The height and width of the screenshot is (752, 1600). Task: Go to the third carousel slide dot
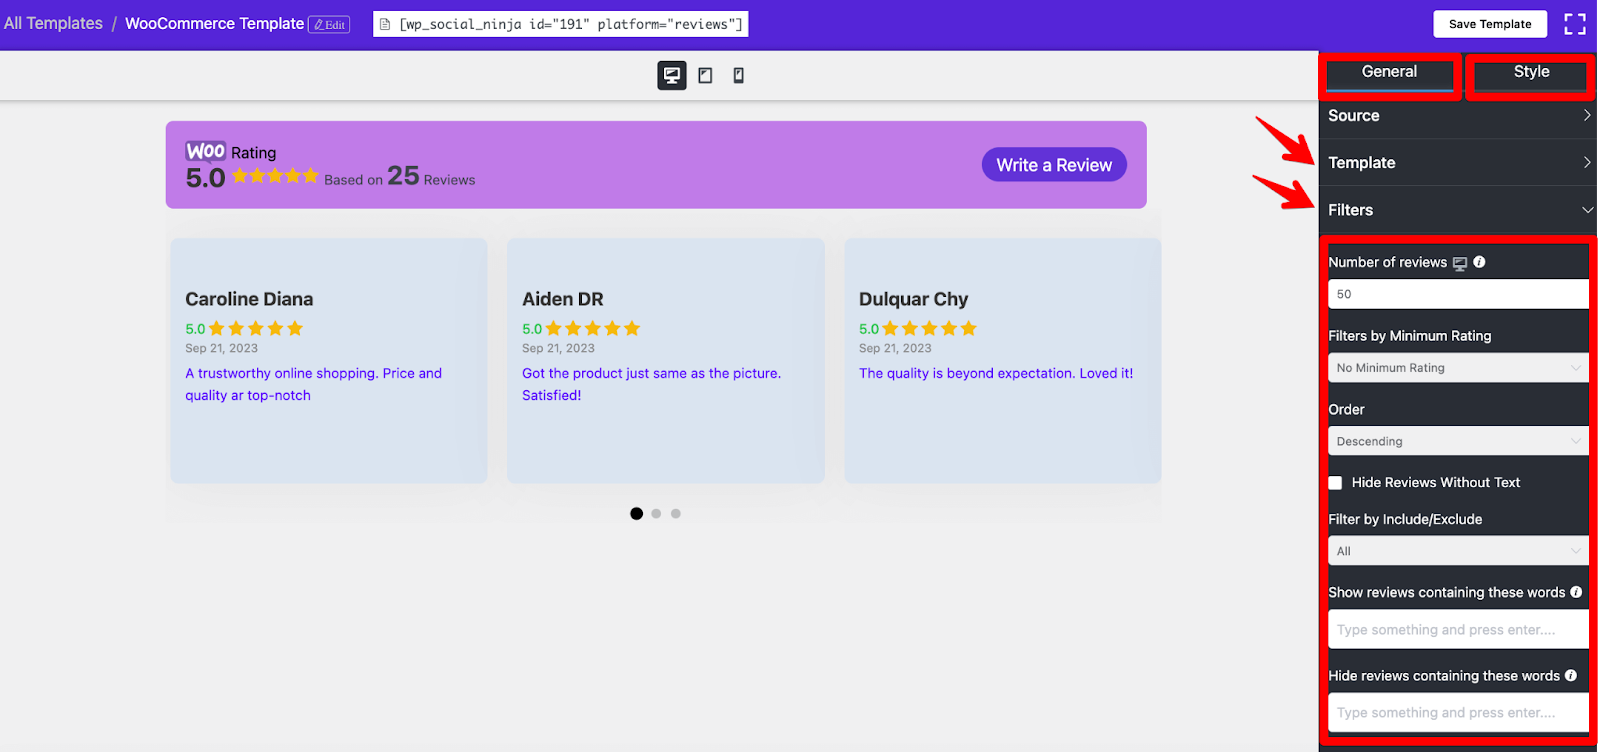pyautogui.click(x=676, y=514)
